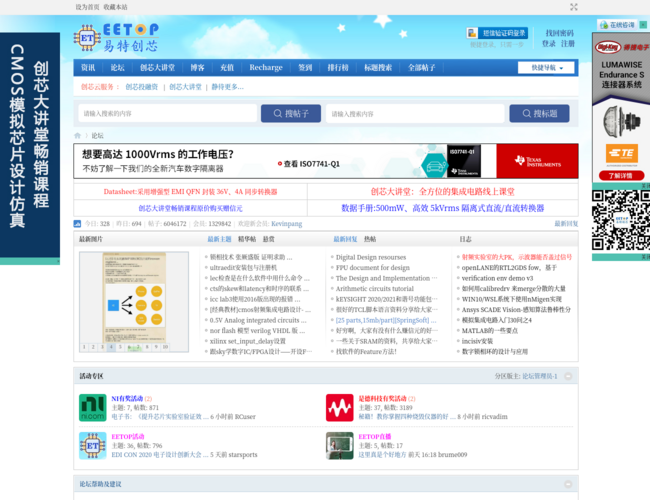Click the 搜标题 search button

pyautogui.click(x=539, y=114)
